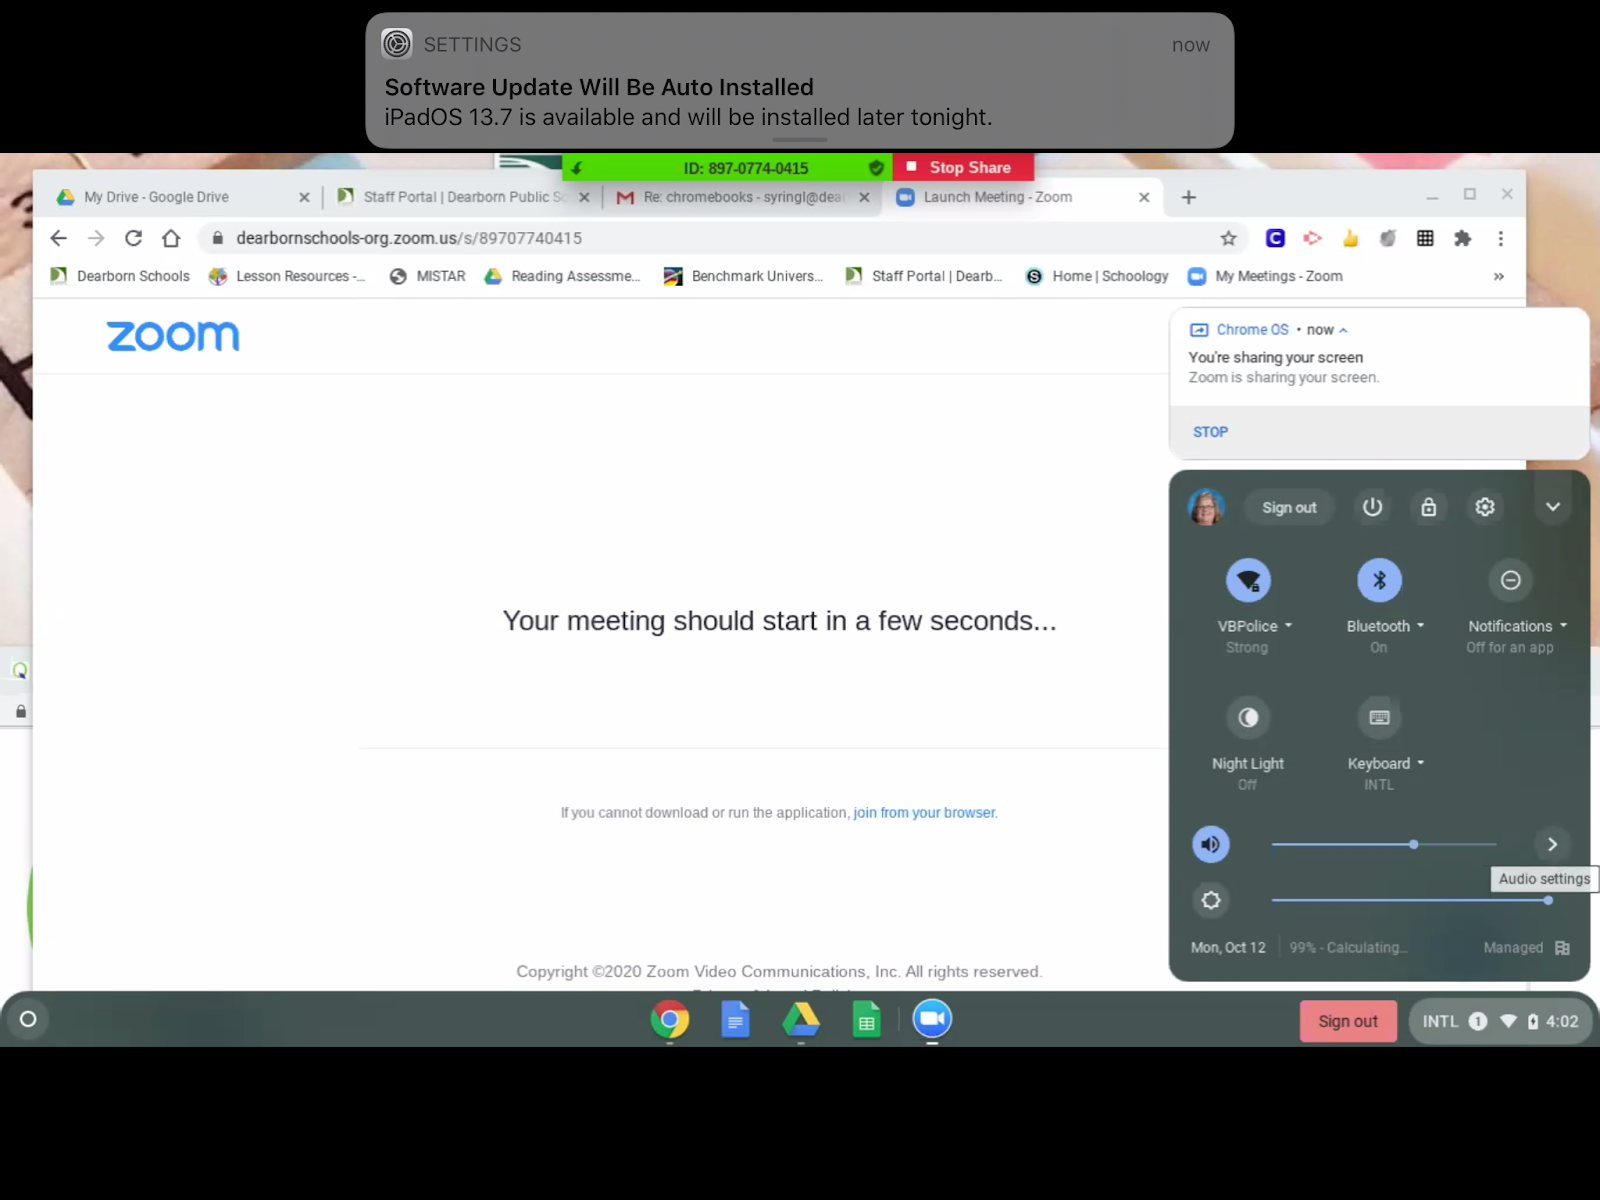Open Google Docs from the shelf

735,1020
